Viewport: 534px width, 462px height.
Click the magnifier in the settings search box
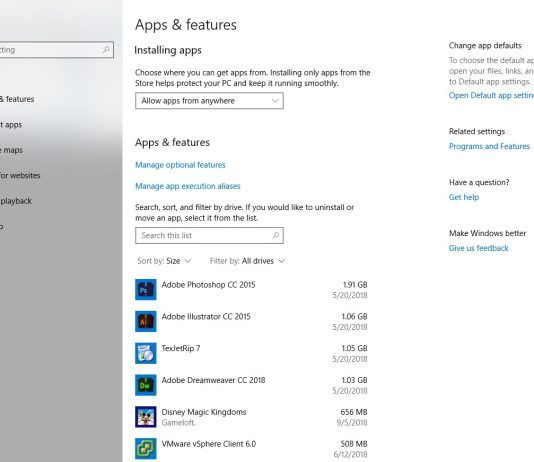click(x=106, y=50)
